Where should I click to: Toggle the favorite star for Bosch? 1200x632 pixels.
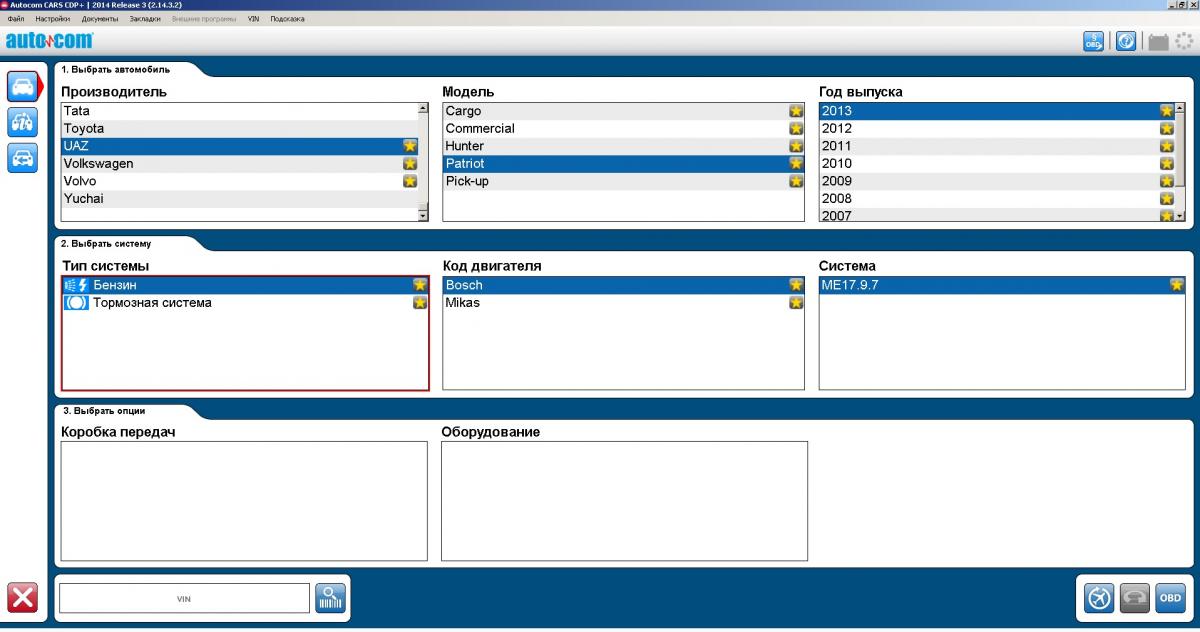(x=796, y=285)
